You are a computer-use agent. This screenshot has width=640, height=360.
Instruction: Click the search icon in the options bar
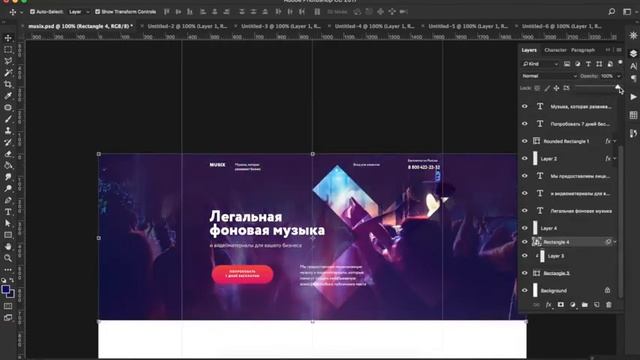611,12
